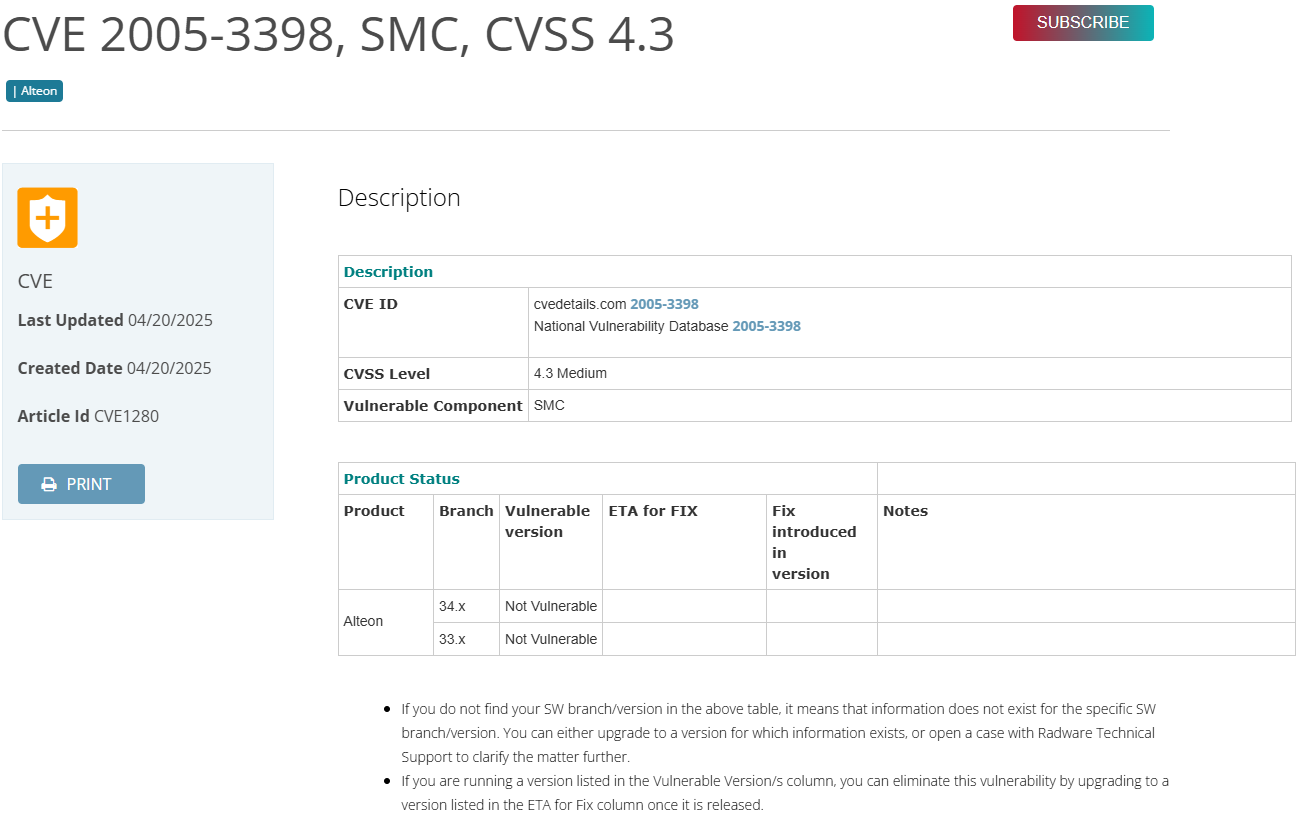Click the Article Id CVE1280 text
The height and width of the screenshot is (823, 1297).
click(x=88, y=416)
